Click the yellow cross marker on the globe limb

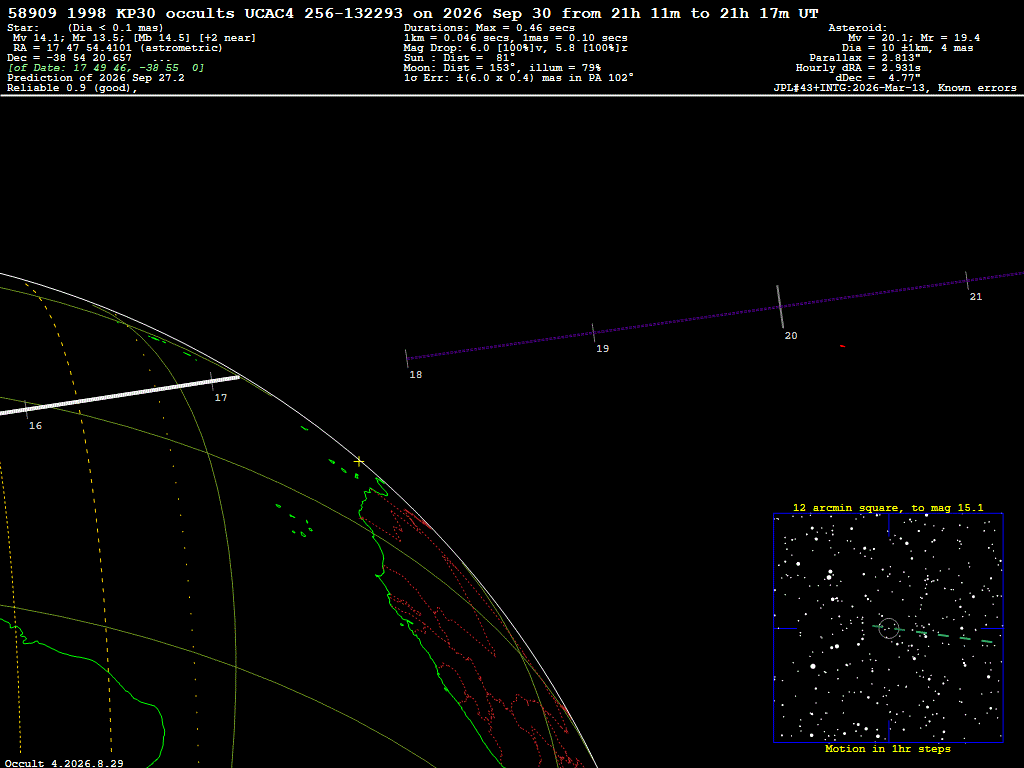pos(359,461)
